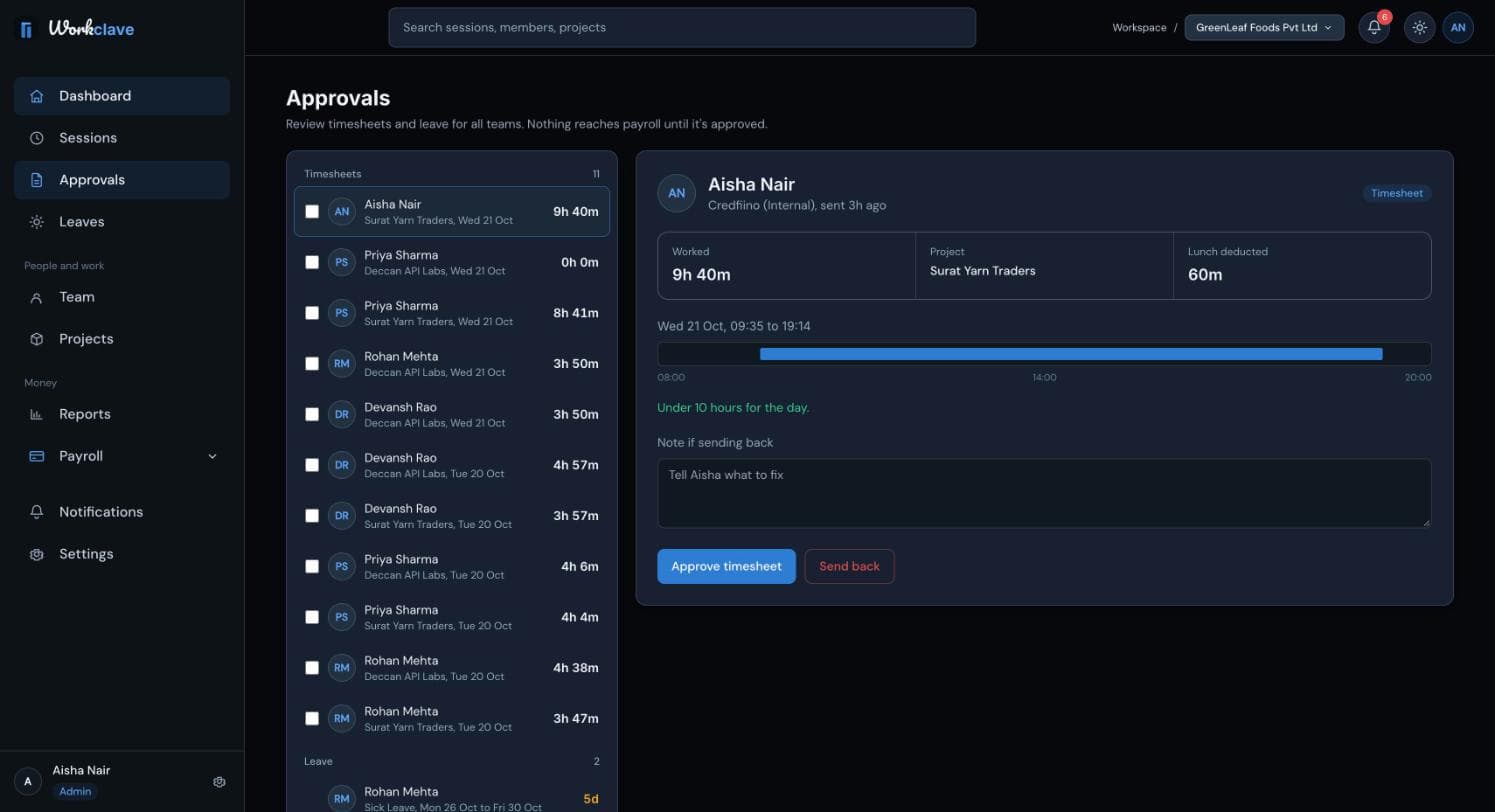Go to Sessions in the sidebar
Image resolution: width=1495 pixels, height=812 pixels.
point(122,138)
